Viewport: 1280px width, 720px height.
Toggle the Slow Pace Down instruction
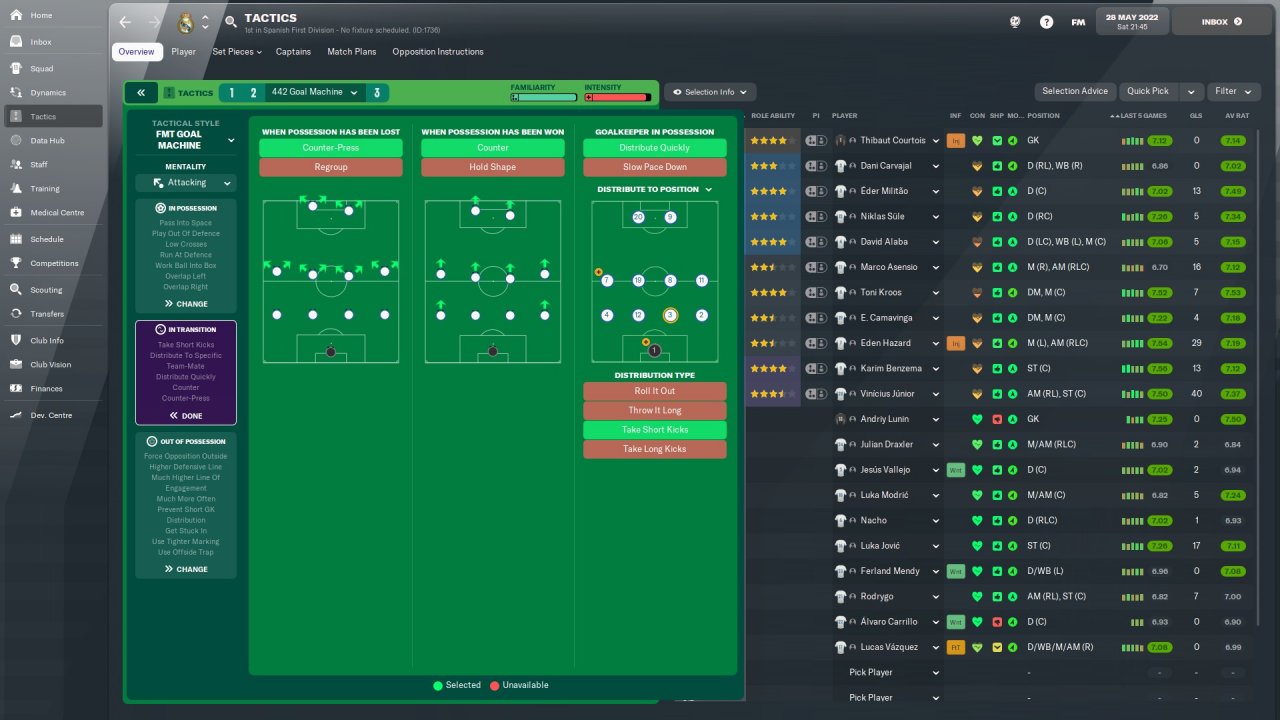[x=655, y=167]
